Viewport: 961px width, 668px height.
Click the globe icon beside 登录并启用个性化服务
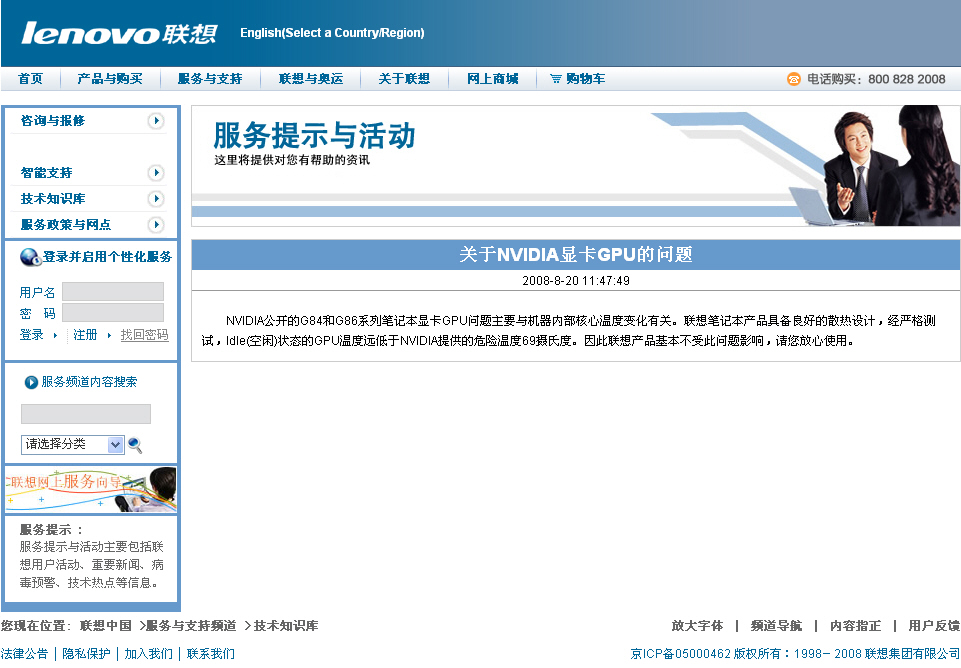click(30, 257)
